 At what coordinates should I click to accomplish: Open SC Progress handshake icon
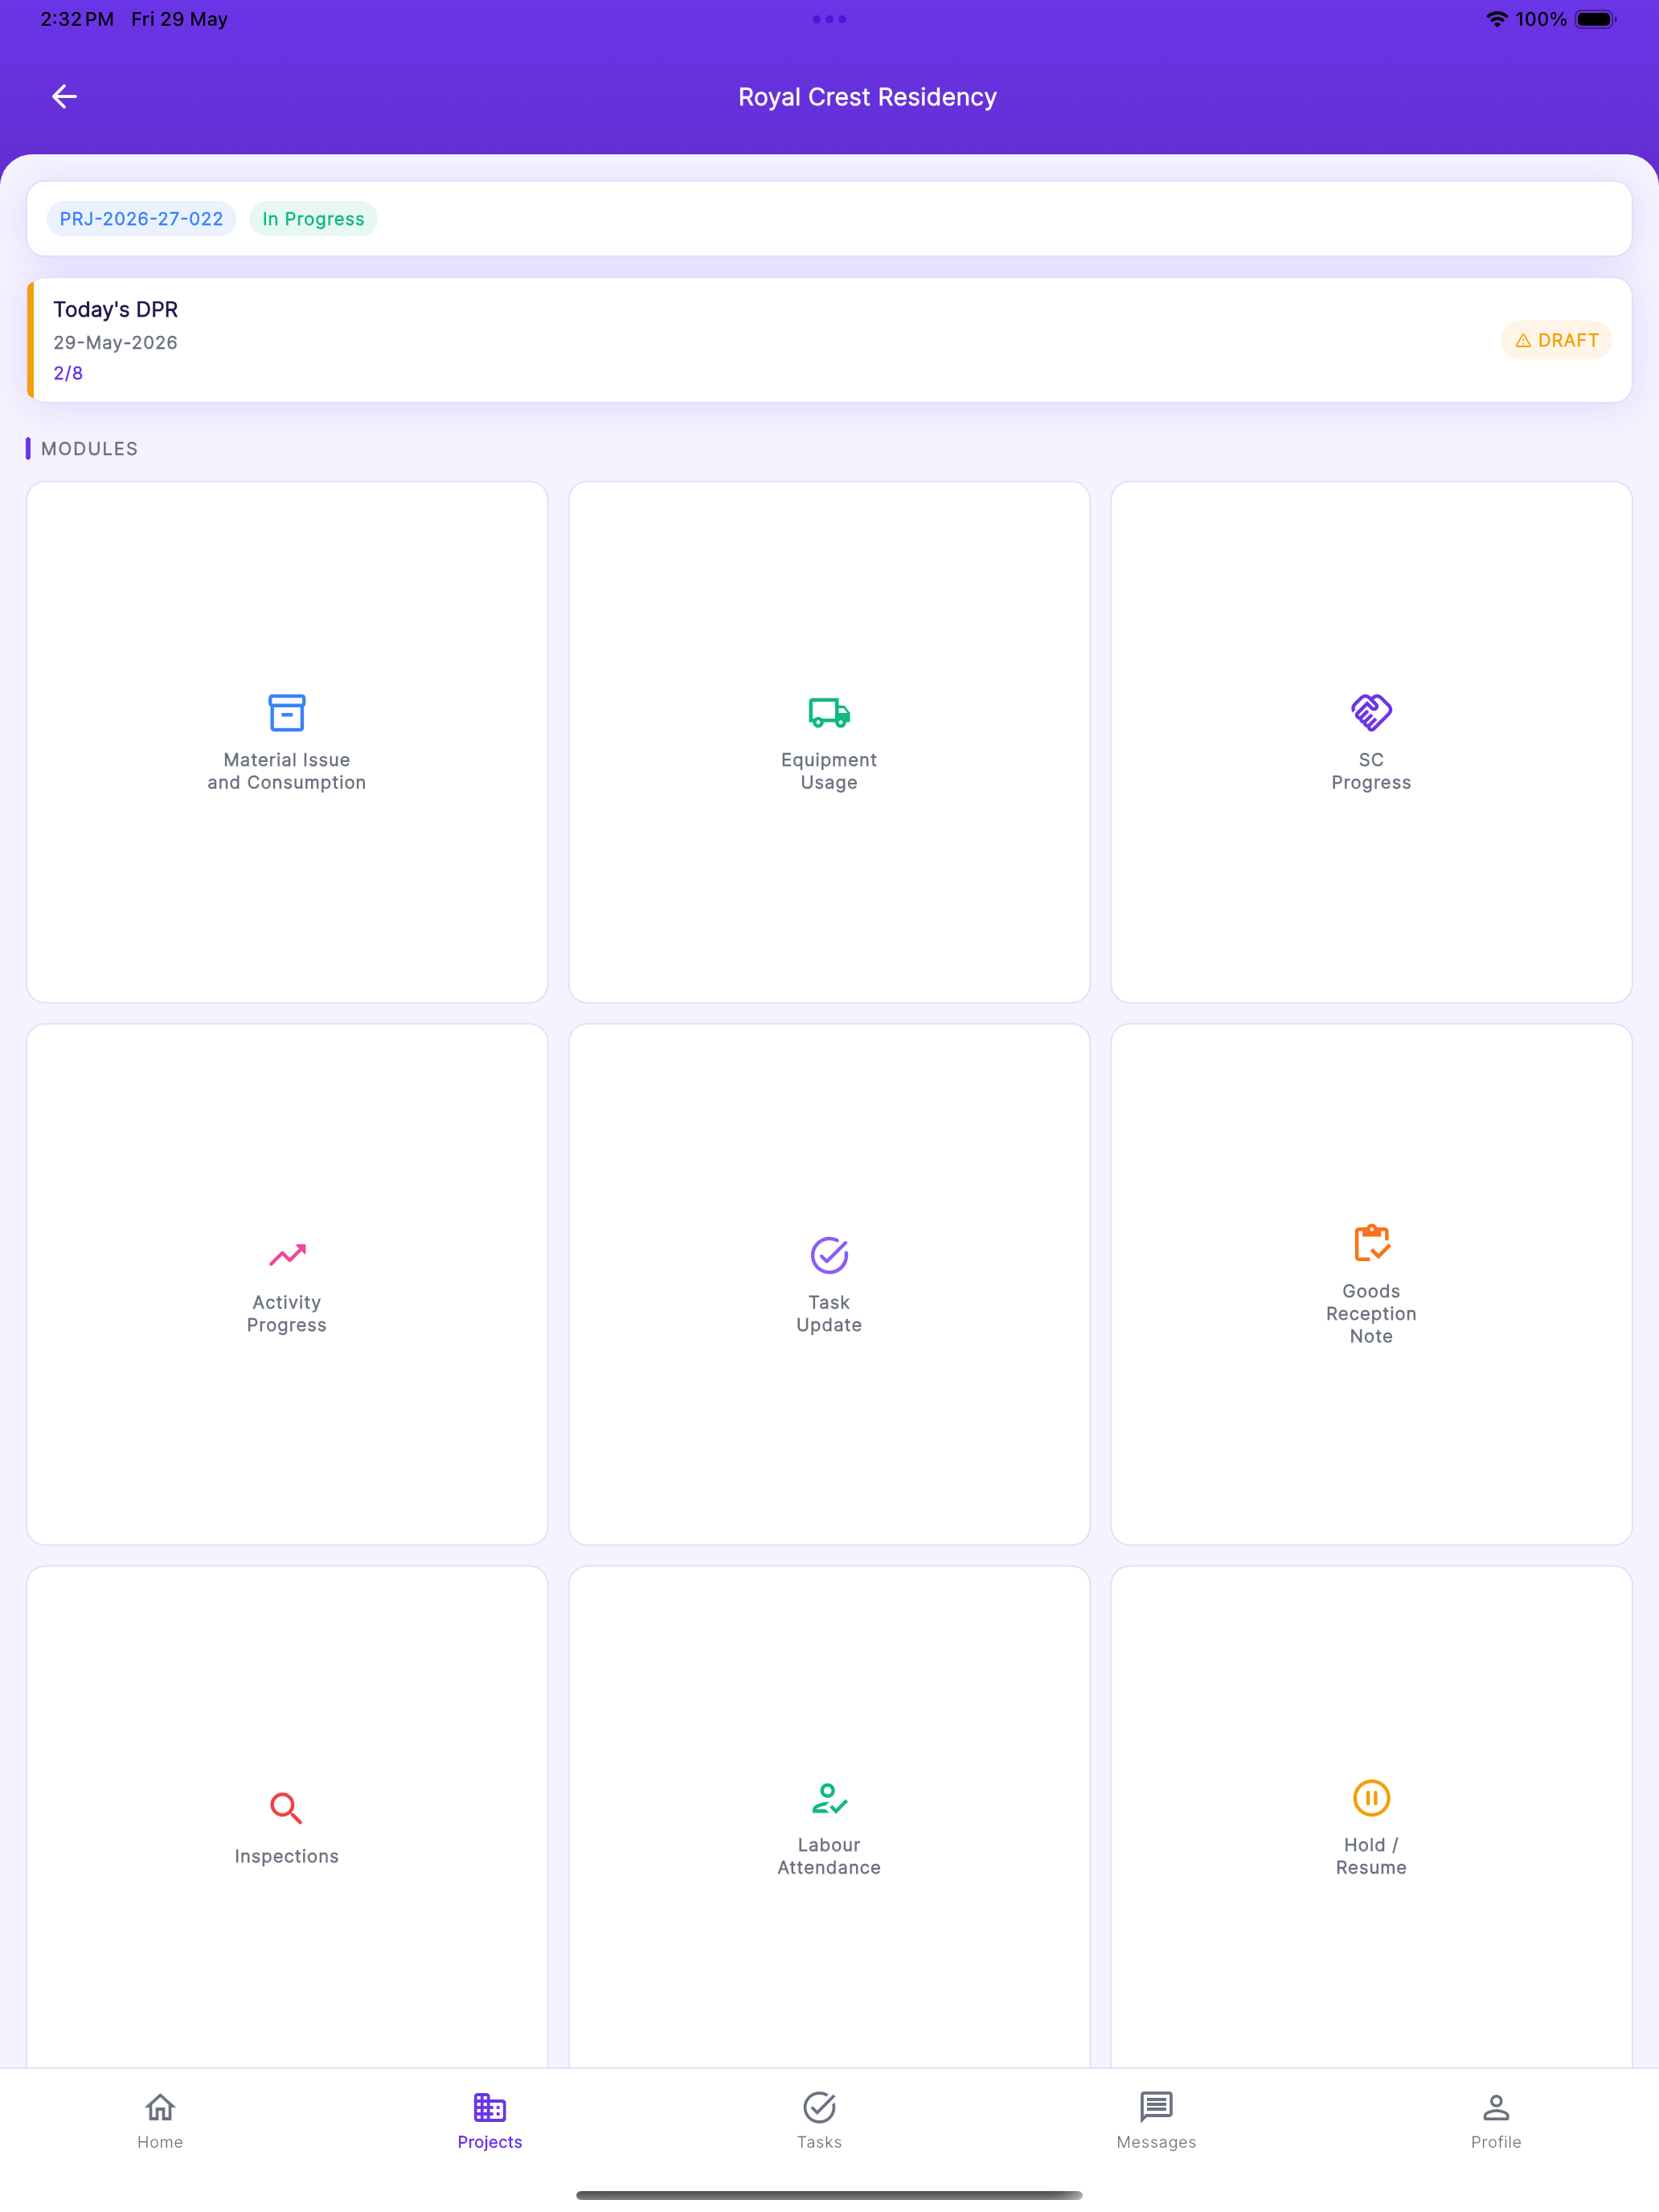click(x=1371, y=713)
